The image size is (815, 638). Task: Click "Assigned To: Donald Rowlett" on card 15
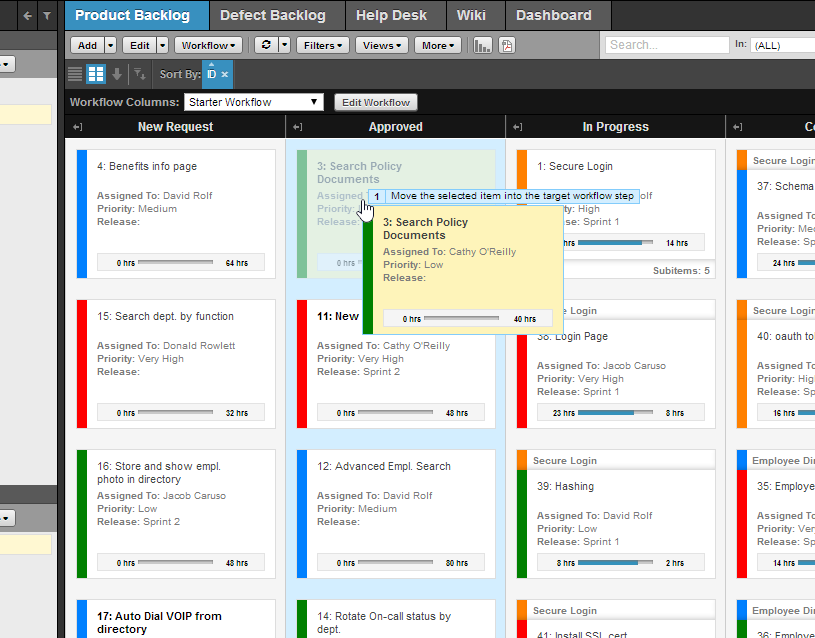(x=166, y=346)
